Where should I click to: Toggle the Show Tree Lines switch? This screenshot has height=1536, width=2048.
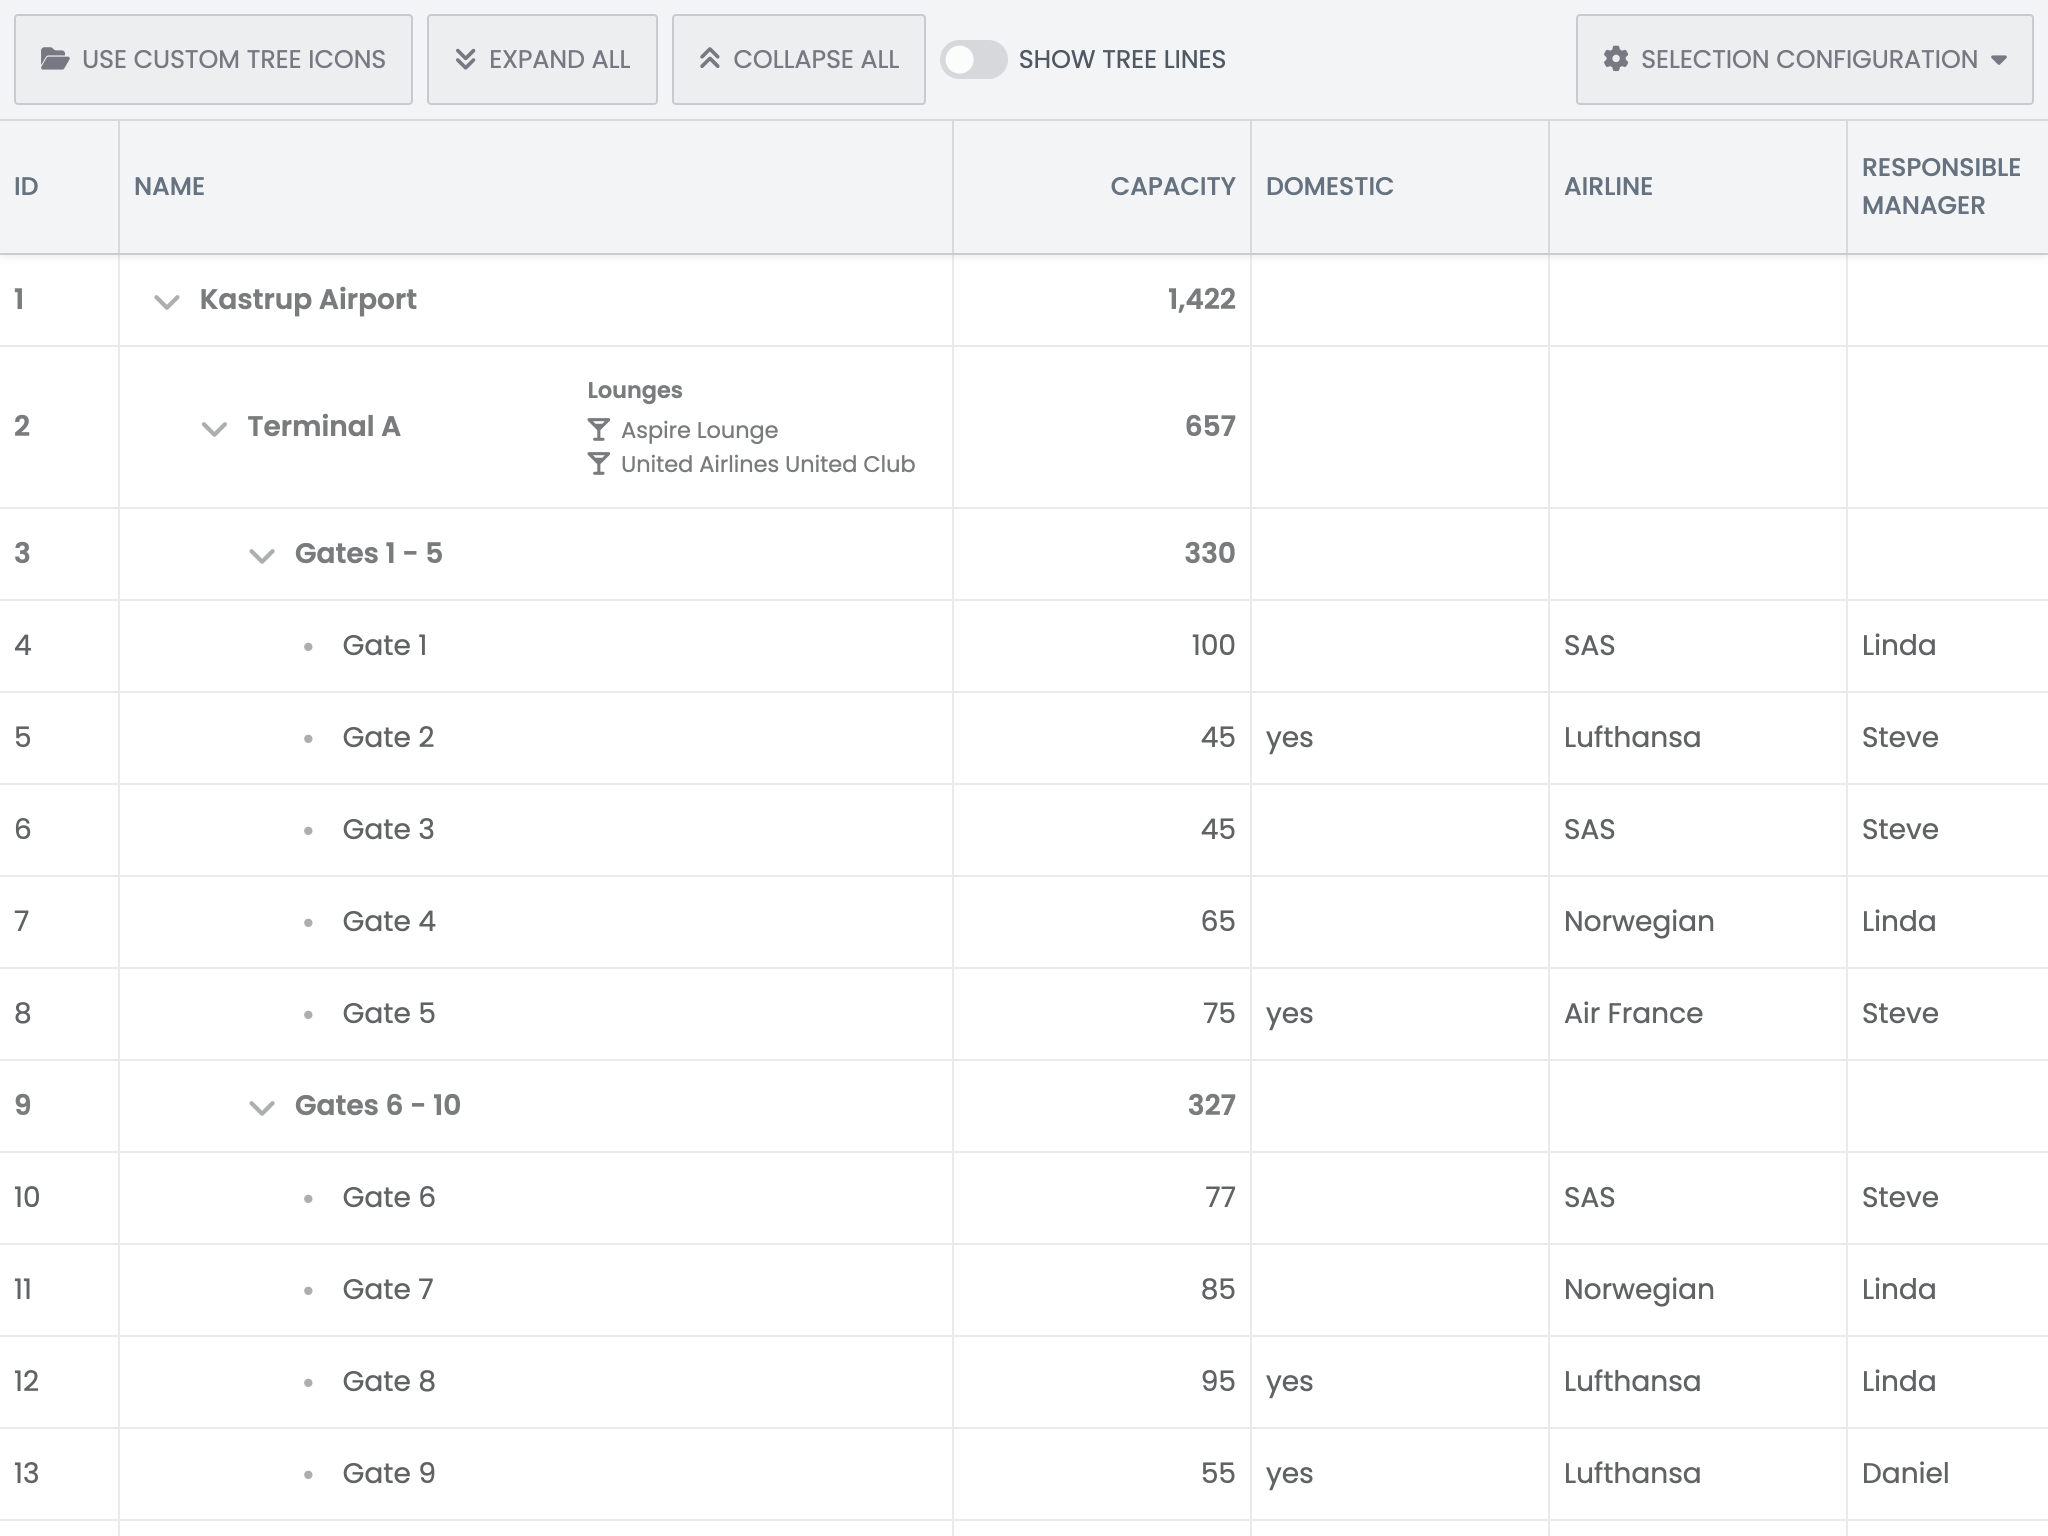973,59
